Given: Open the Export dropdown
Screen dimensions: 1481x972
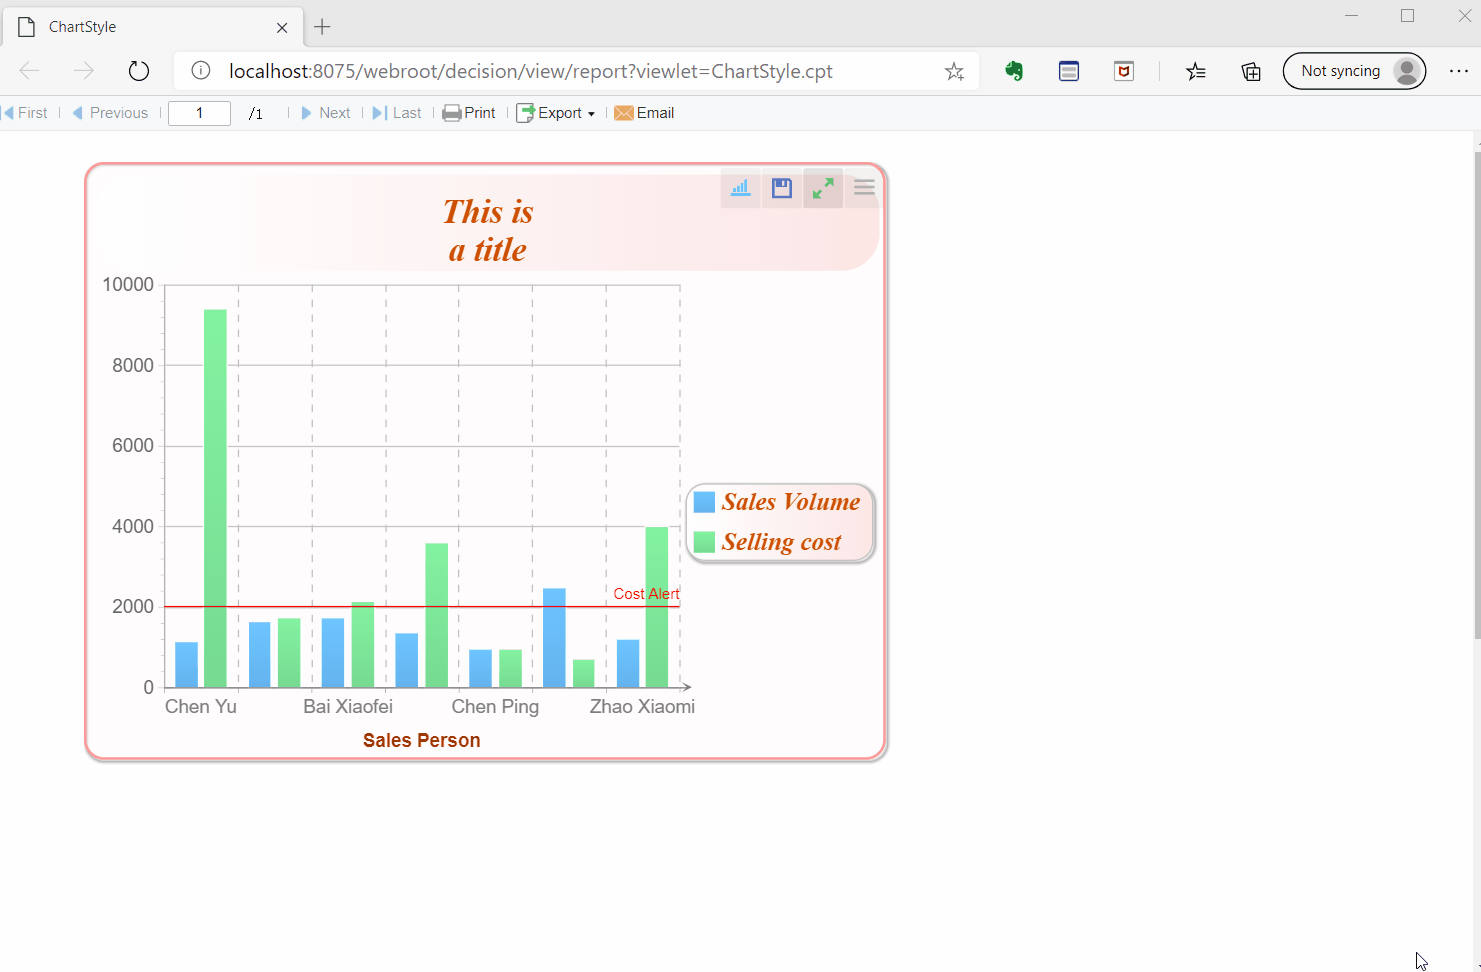Looking at the screenshot, I should point(556,112).
